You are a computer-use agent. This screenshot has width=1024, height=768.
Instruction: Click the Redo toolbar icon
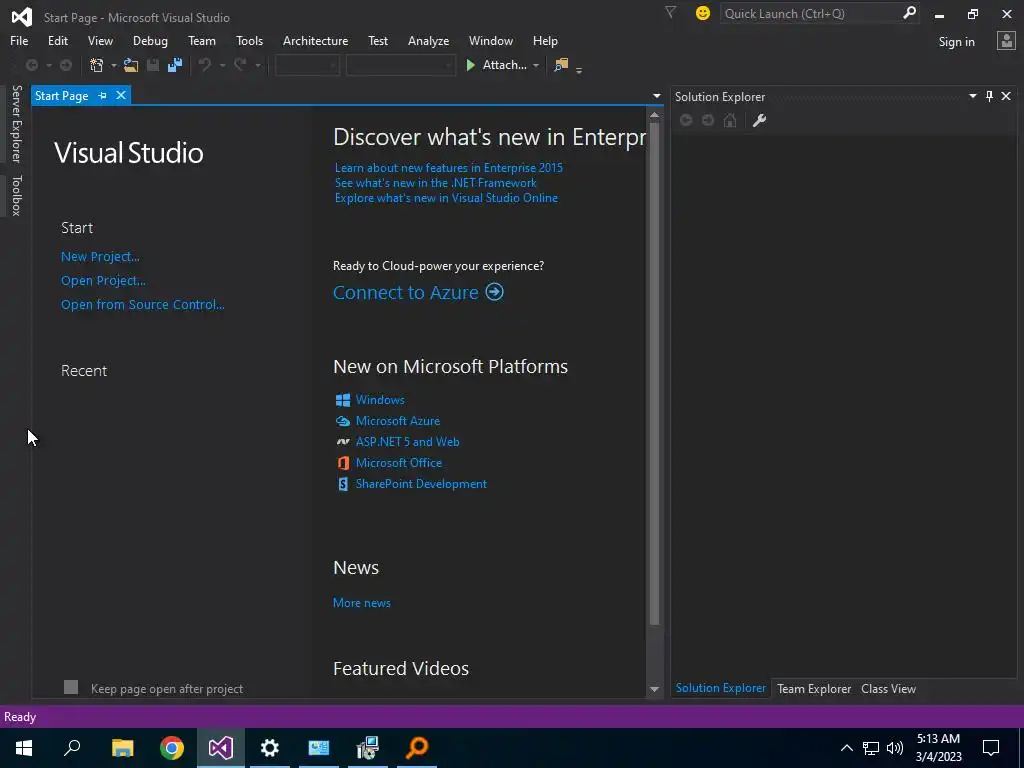pos(240,65)
